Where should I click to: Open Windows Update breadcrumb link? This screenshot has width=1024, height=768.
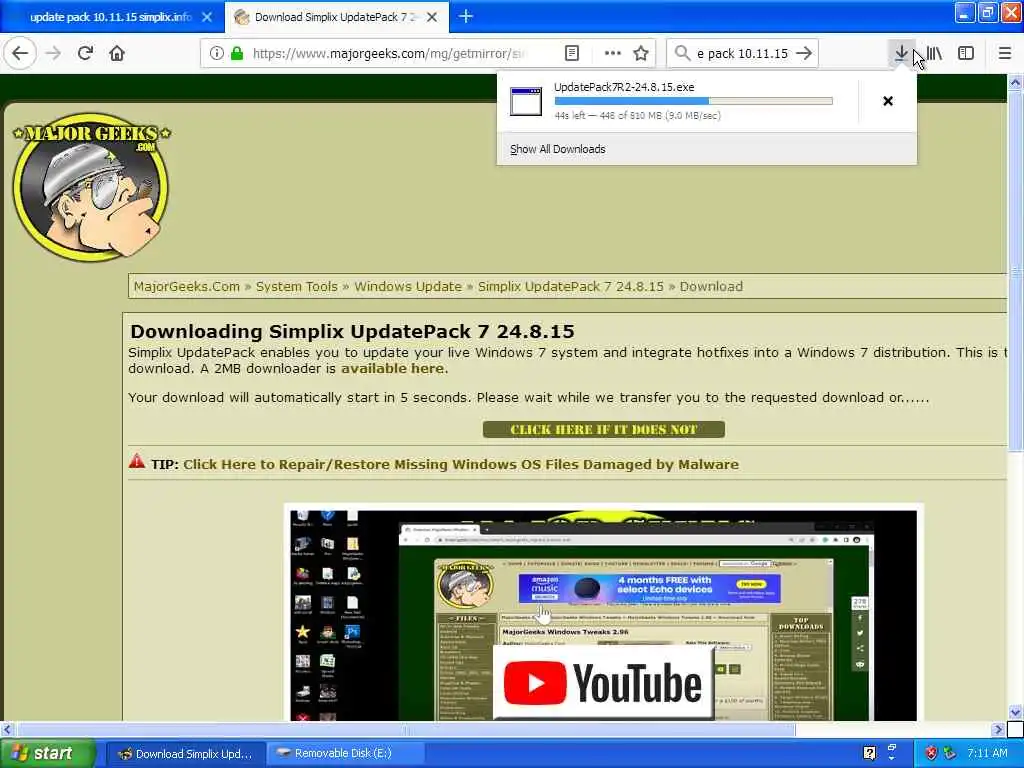[x=408, y=287]
